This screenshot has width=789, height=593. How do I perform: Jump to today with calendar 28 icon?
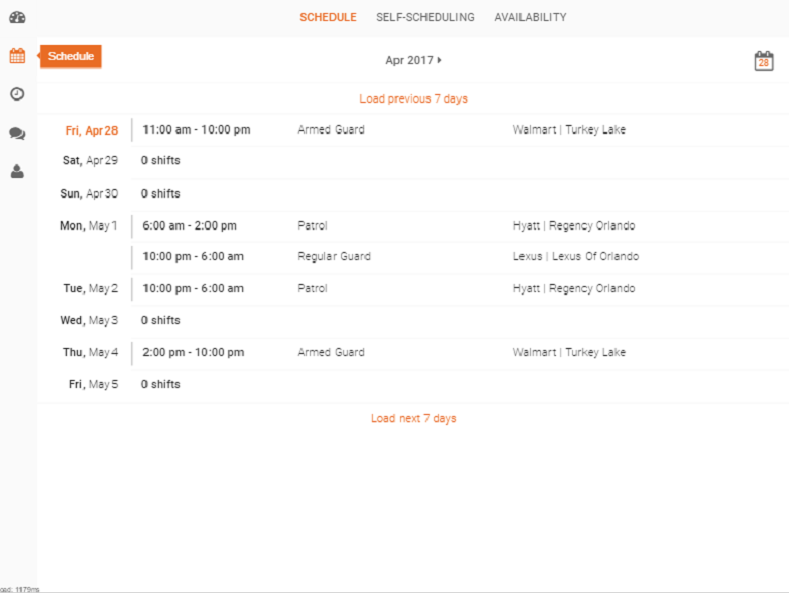(x=763, y=61)
